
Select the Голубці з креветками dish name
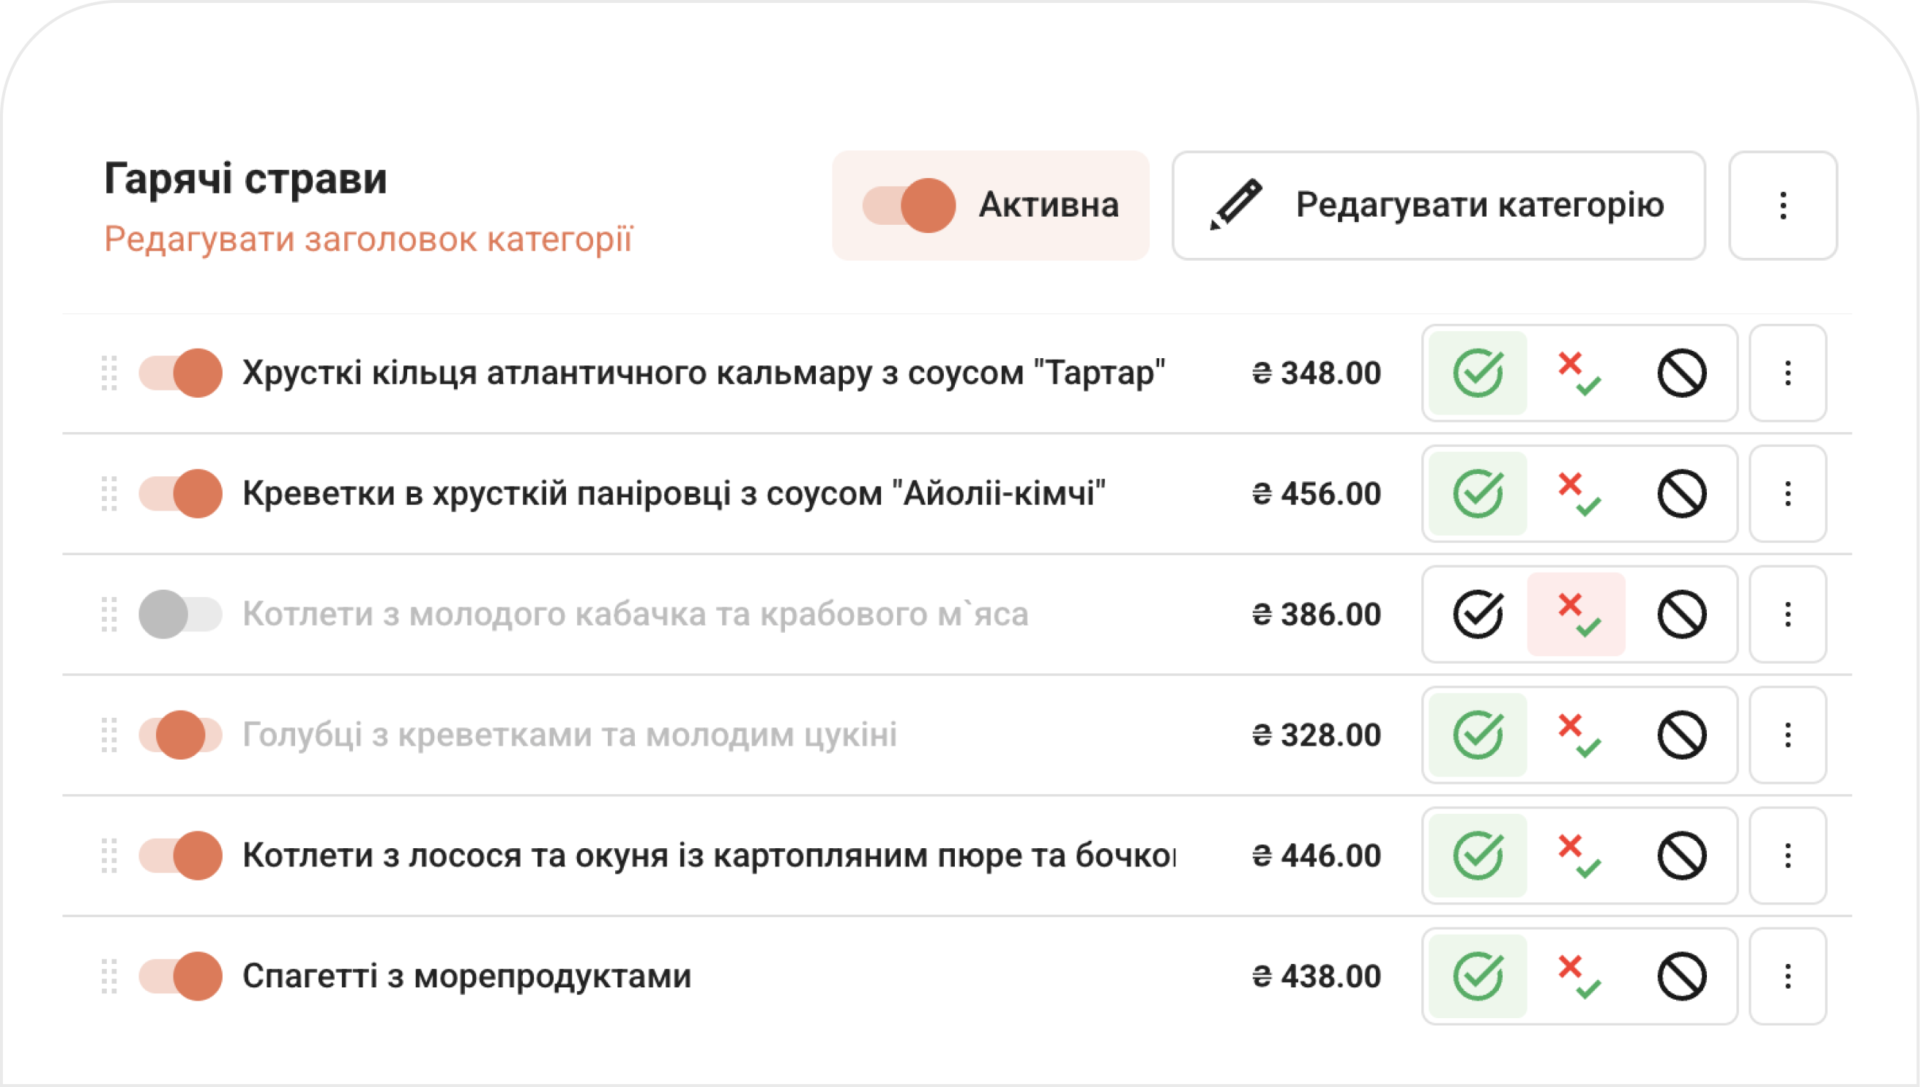tap(569, 735)
